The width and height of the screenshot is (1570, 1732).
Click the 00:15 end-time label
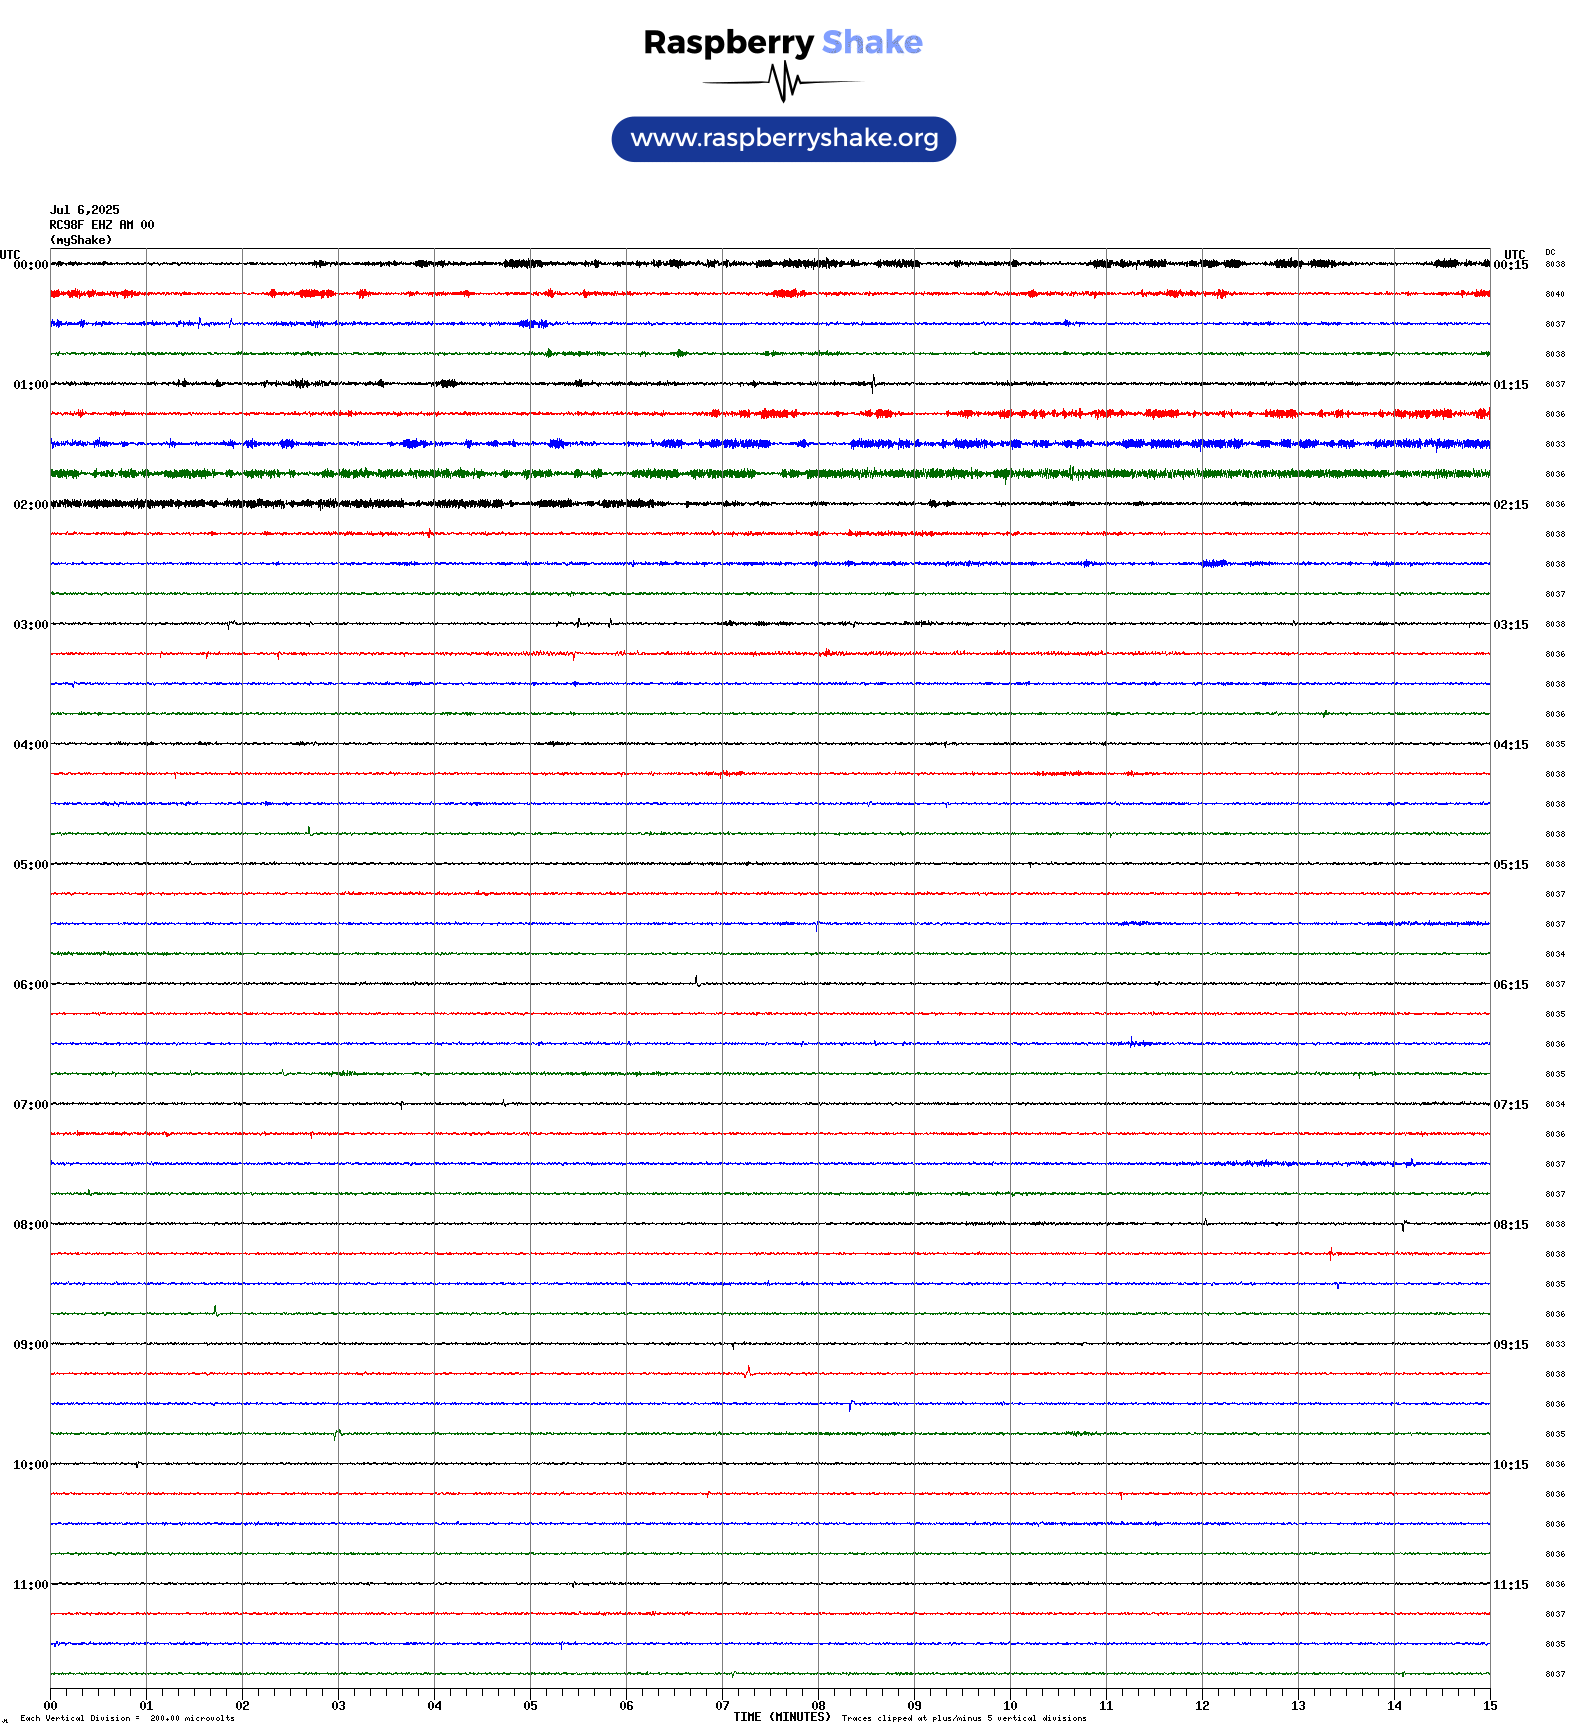point(1511,265)
